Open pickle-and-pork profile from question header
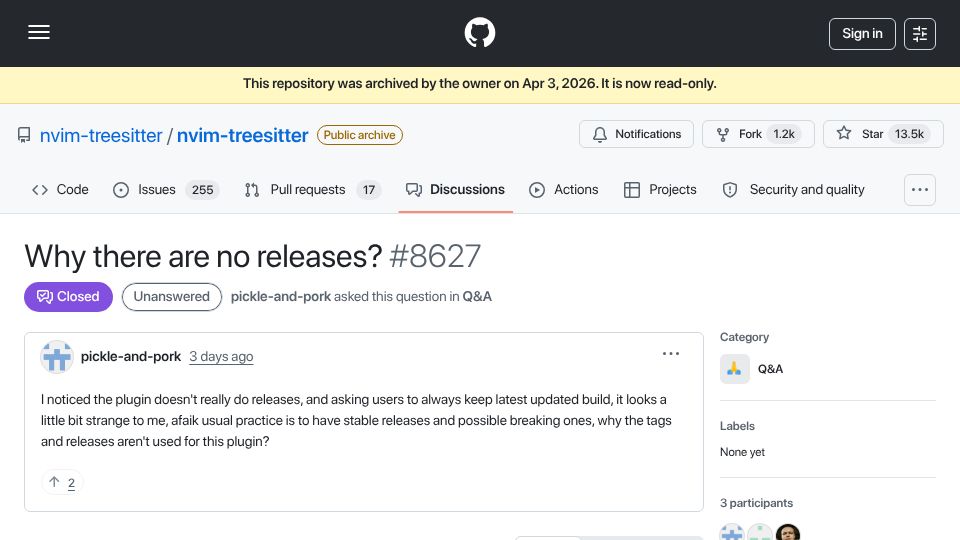This screenshot has height=540, width=960. point(280,297)
